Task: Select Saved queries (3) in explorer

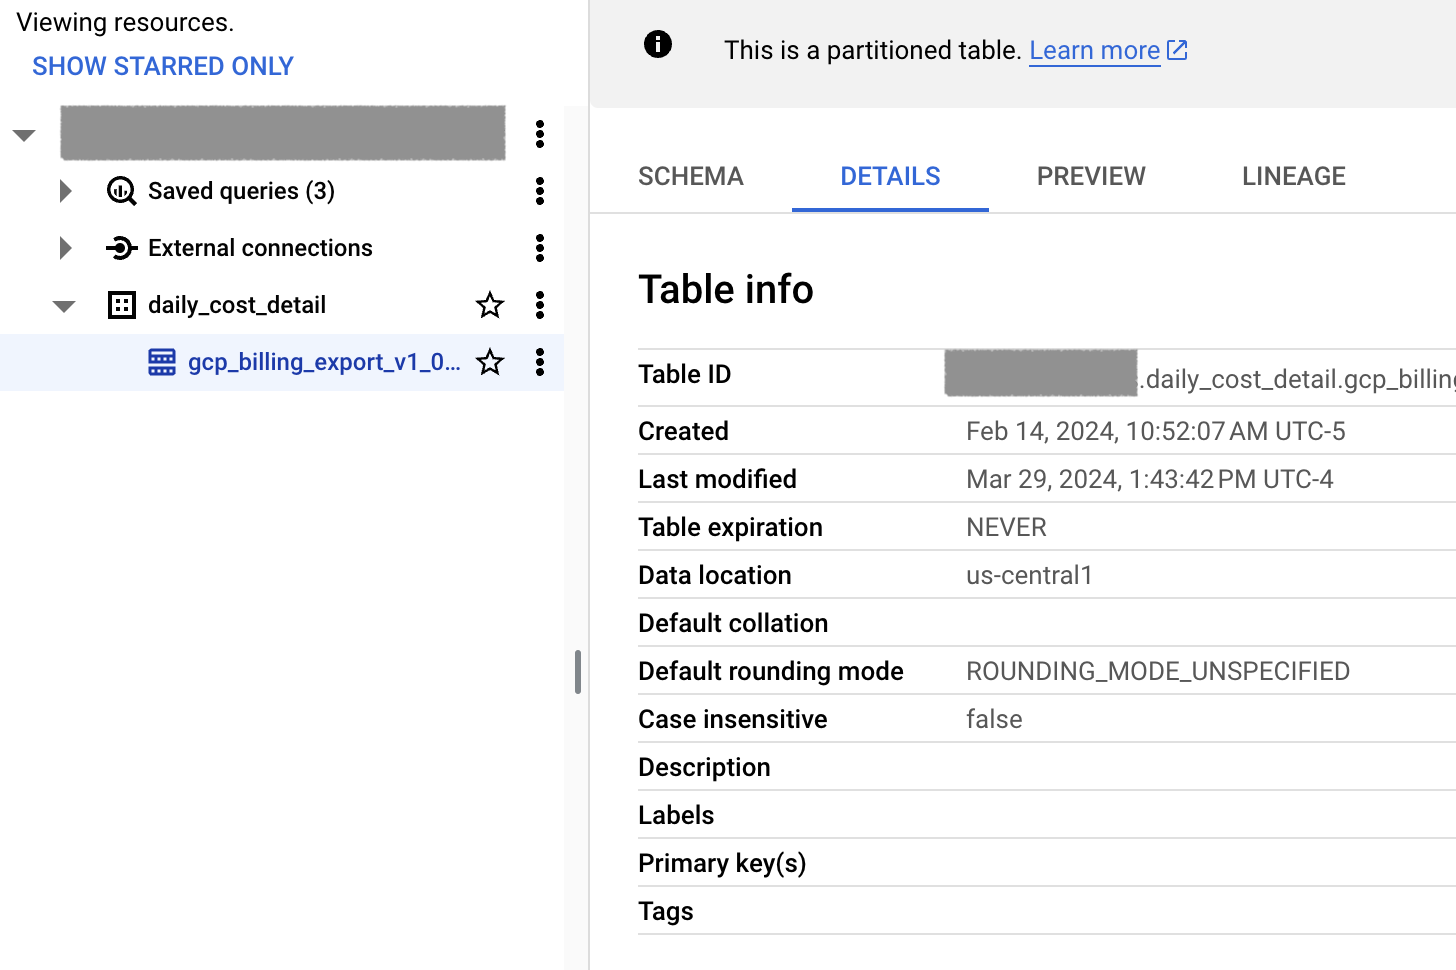Action: (241, 191)
